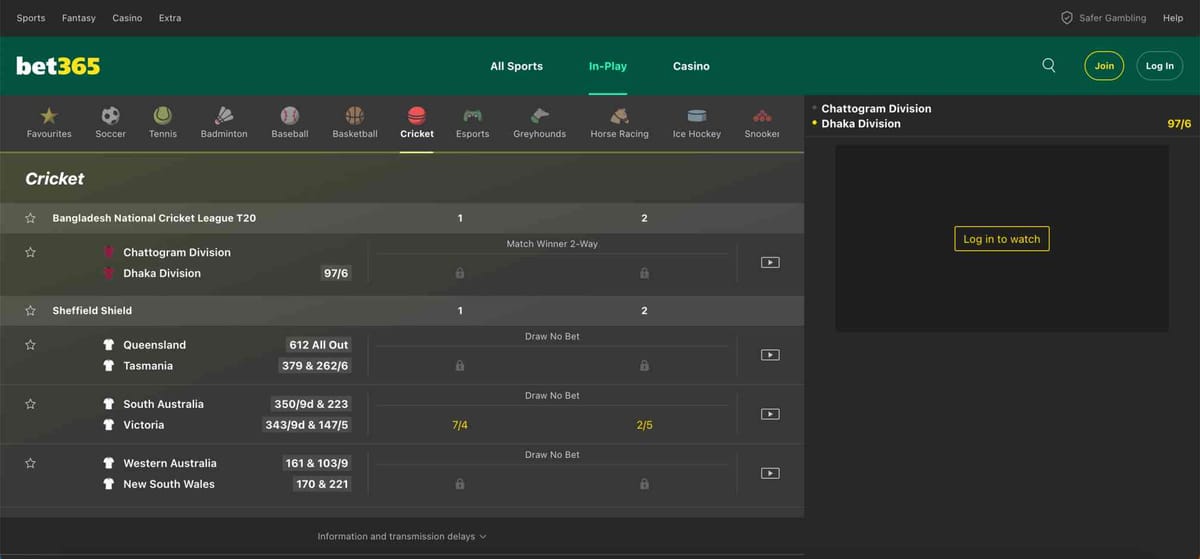Screen dimensions: 1200x559
Task: Collapse the Sheffield Shield header
Action: (401, 310)
